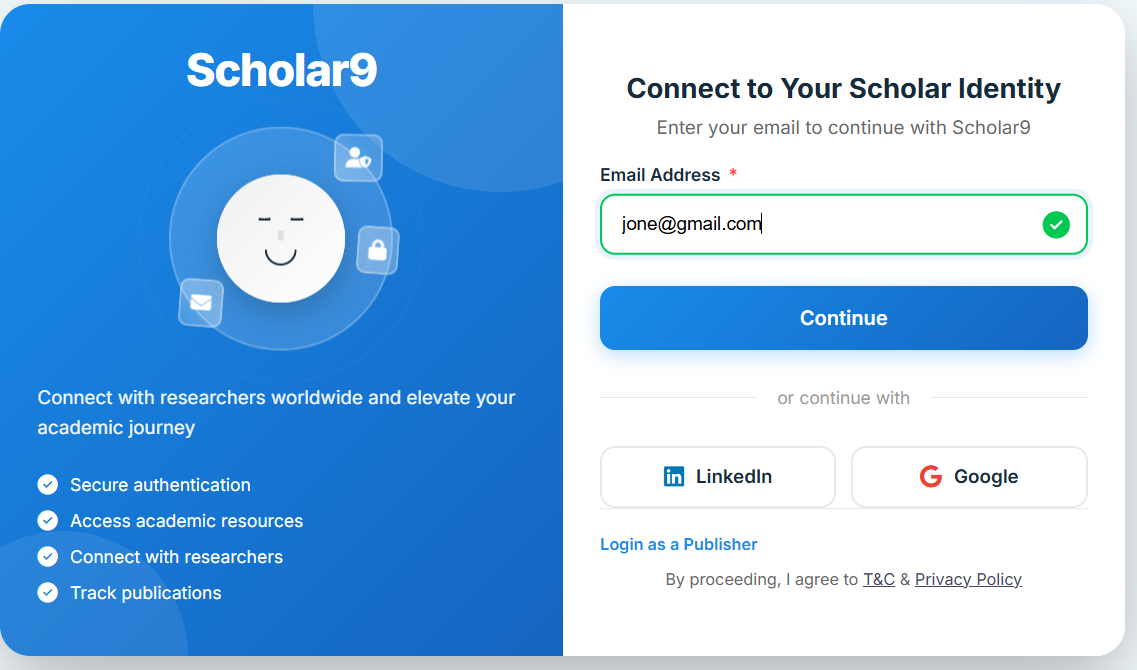Sign in using the Google button

pyautogui.click(x=969, y=476)
